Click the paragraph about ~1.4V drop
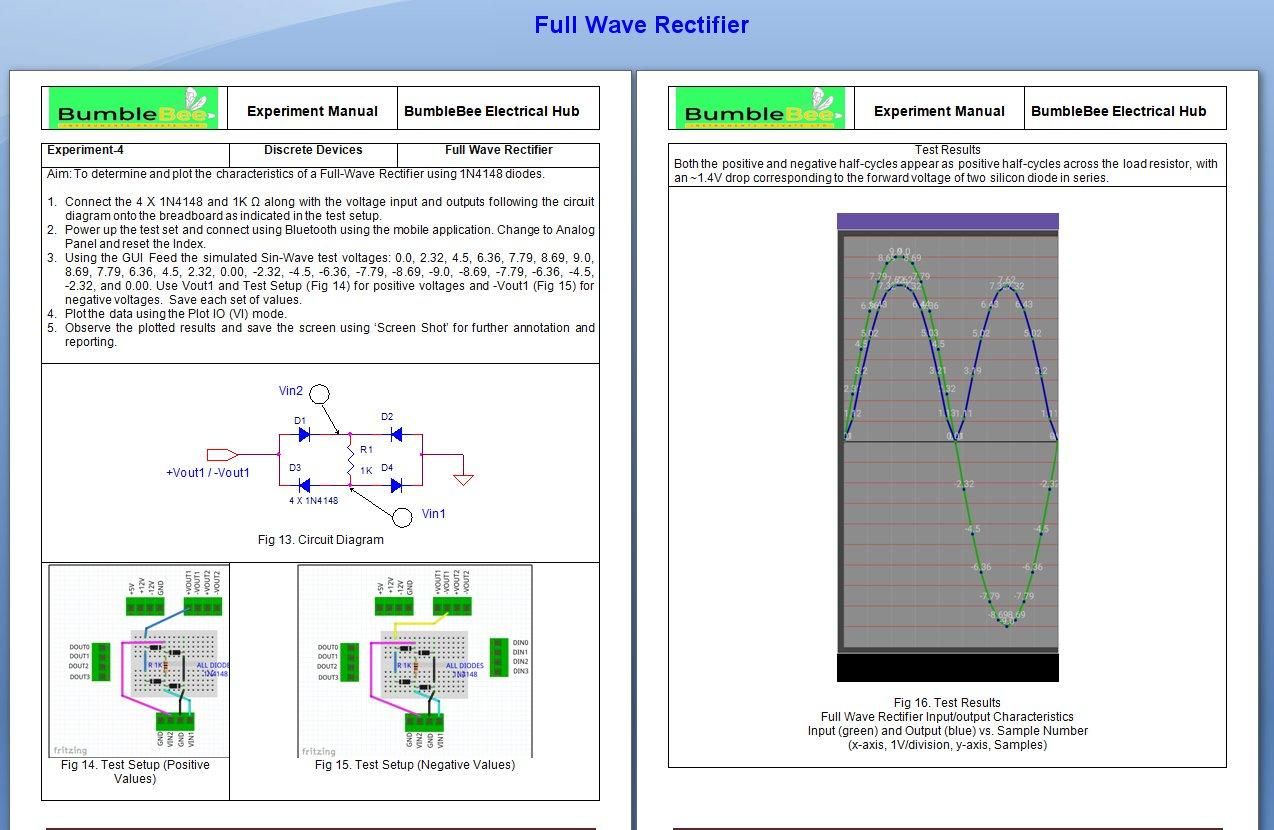 click(946, 171)
